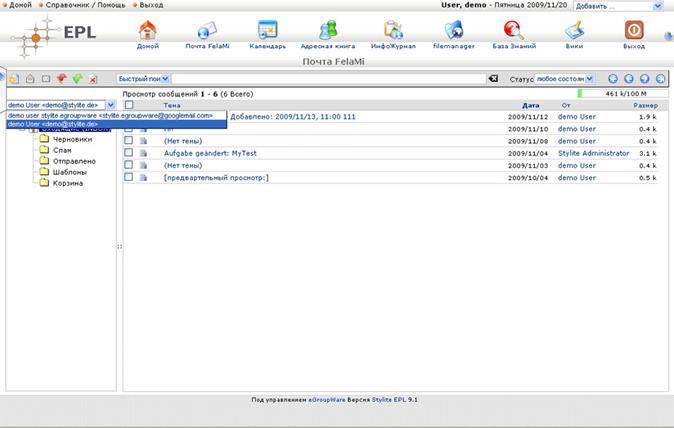
Task: Open the Корзина folder
Action: (x=68, y=183)
